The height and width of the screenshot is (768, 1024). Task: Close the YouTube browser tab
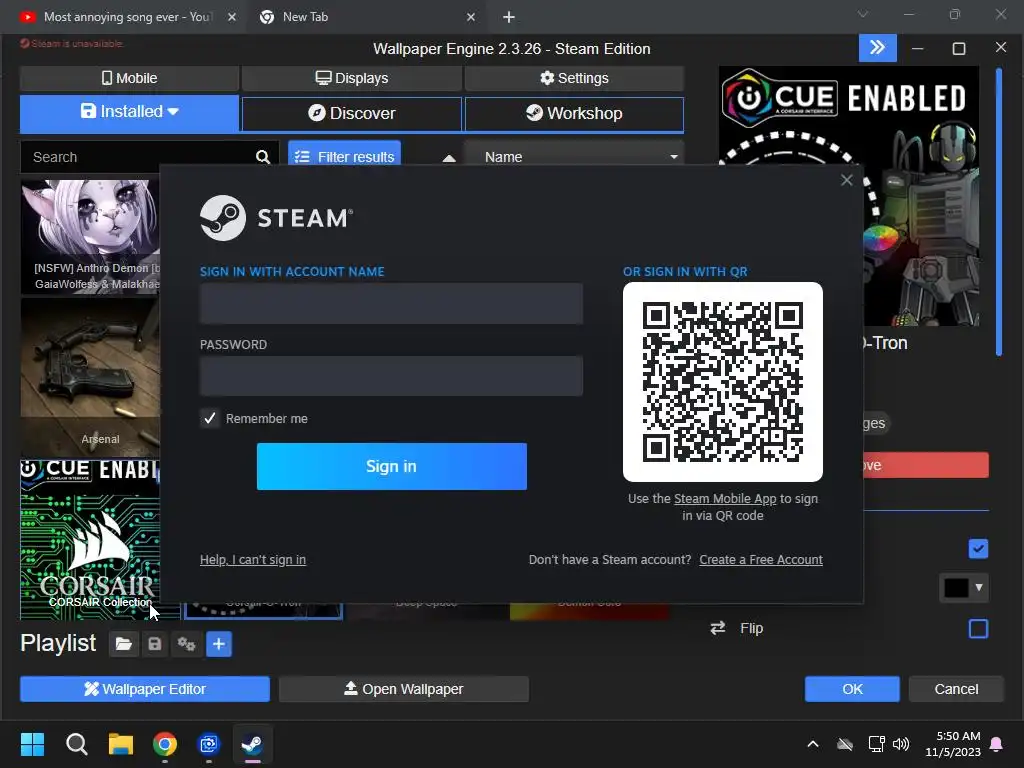(232, 17)
